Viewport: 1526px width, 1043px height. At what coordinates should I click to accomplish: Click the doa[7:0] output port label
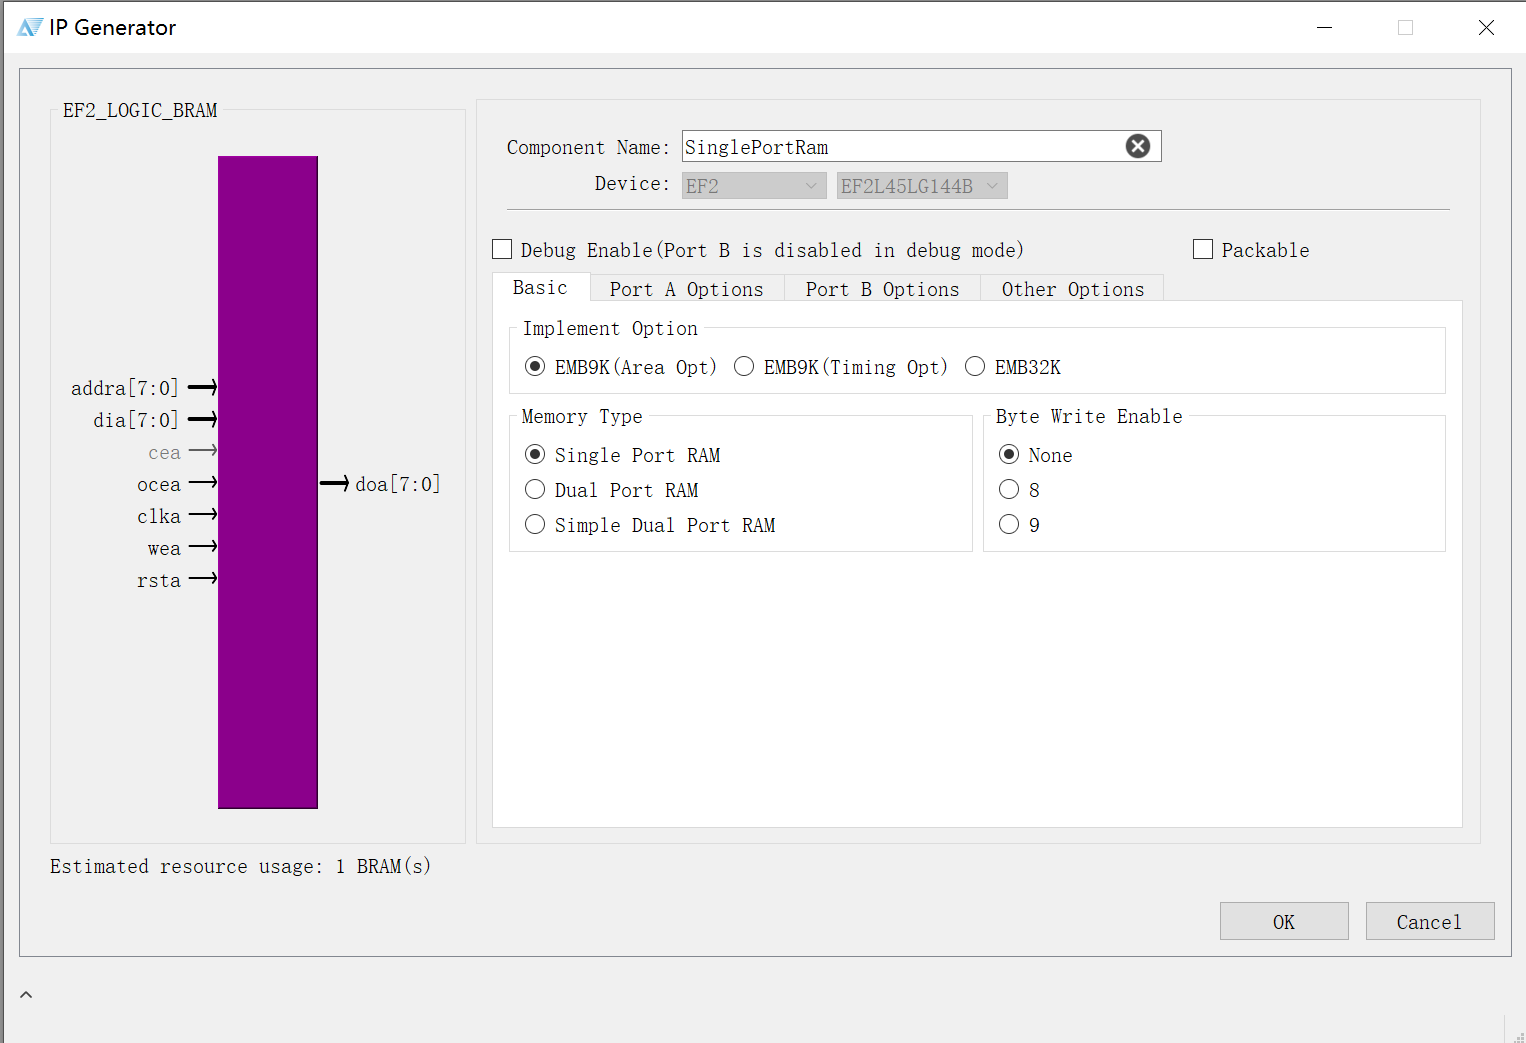(x=398, y=484)
